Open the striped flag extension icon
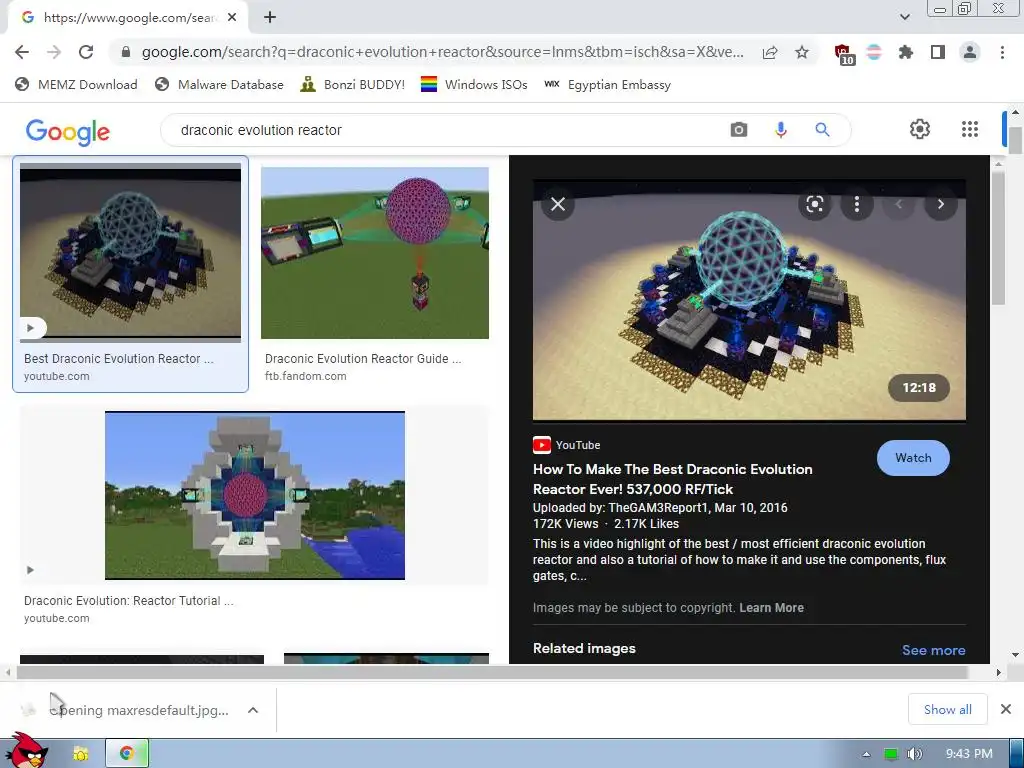This screenshot has height=768, width=1024. tap(874, 52)
